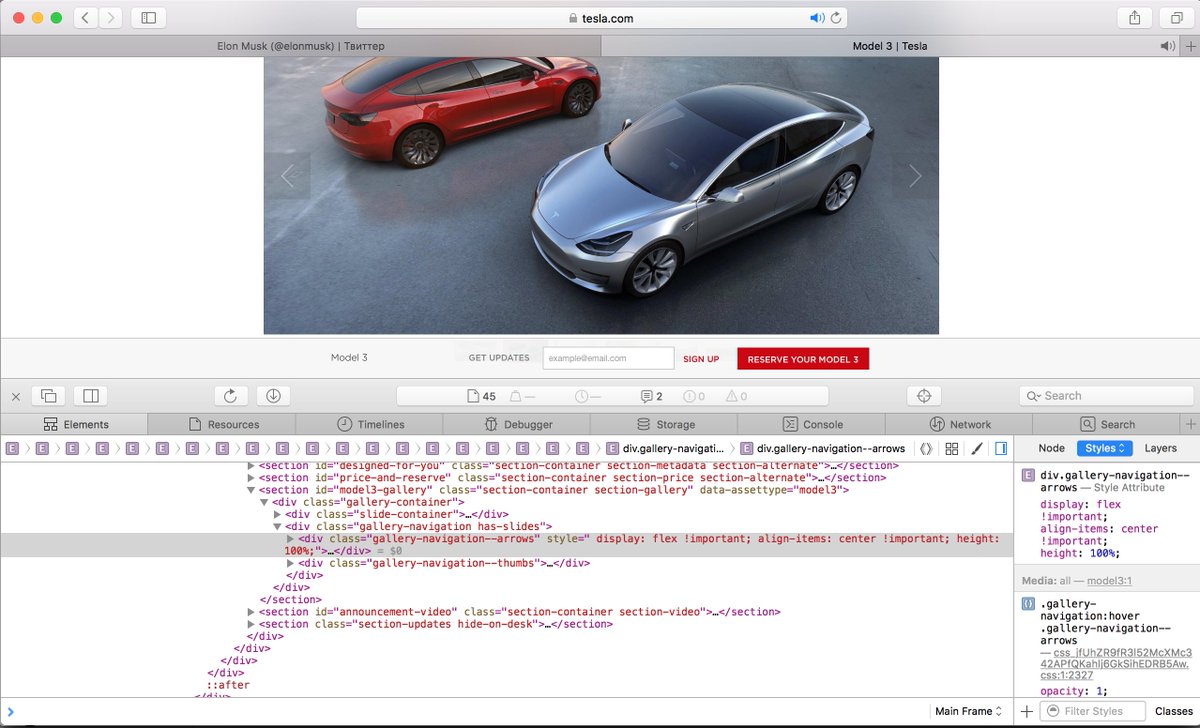Show next gallery image with right arrow
1200x728 pixels.
[915, 176]
